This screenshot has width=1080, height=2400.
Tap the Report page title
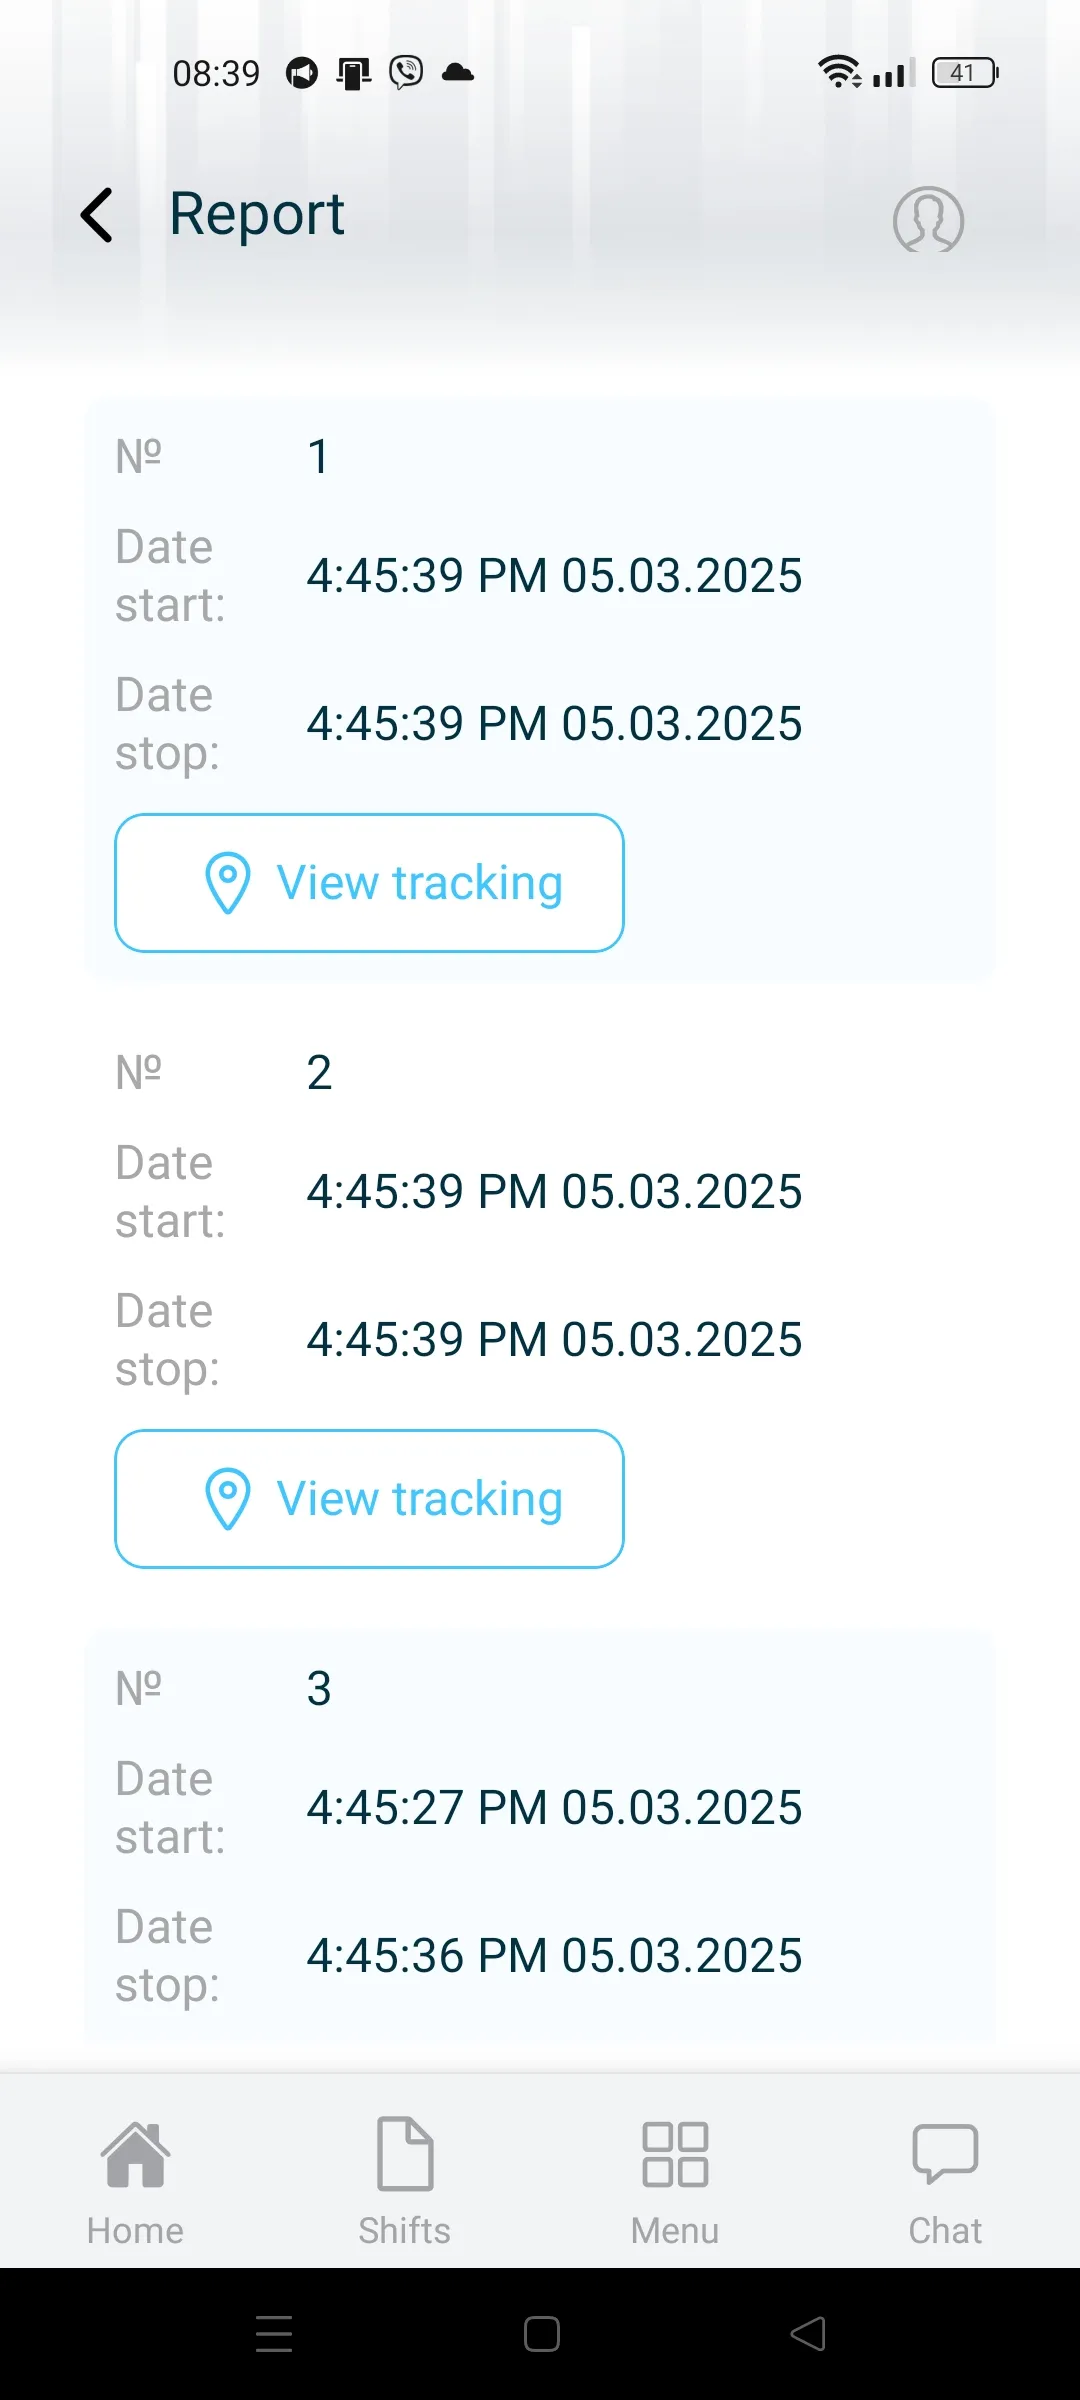point(257,214)
